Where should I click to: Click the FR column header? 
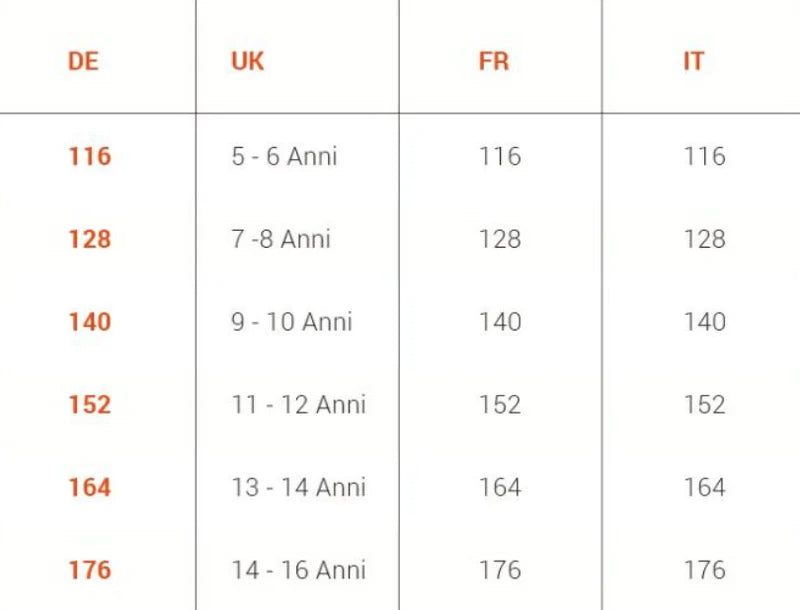pyautogui.click(x=494, y=61)
